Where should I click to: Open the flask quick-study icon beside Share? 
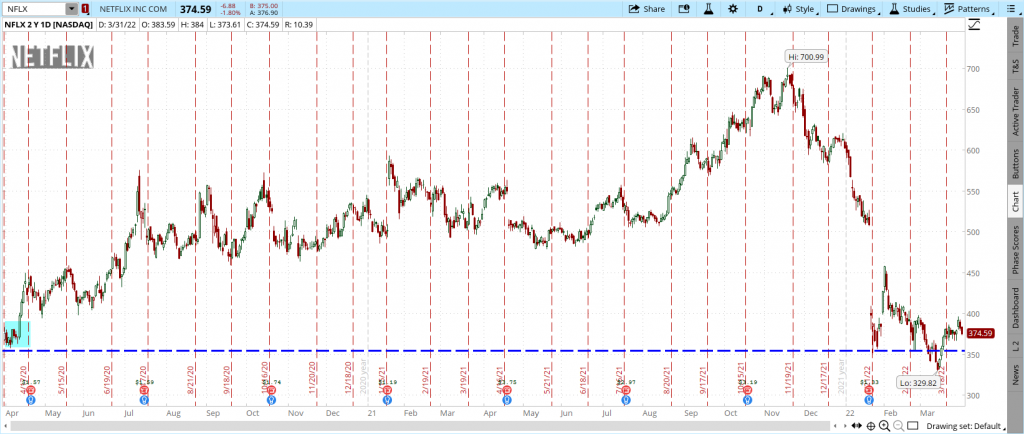point(708,9)
